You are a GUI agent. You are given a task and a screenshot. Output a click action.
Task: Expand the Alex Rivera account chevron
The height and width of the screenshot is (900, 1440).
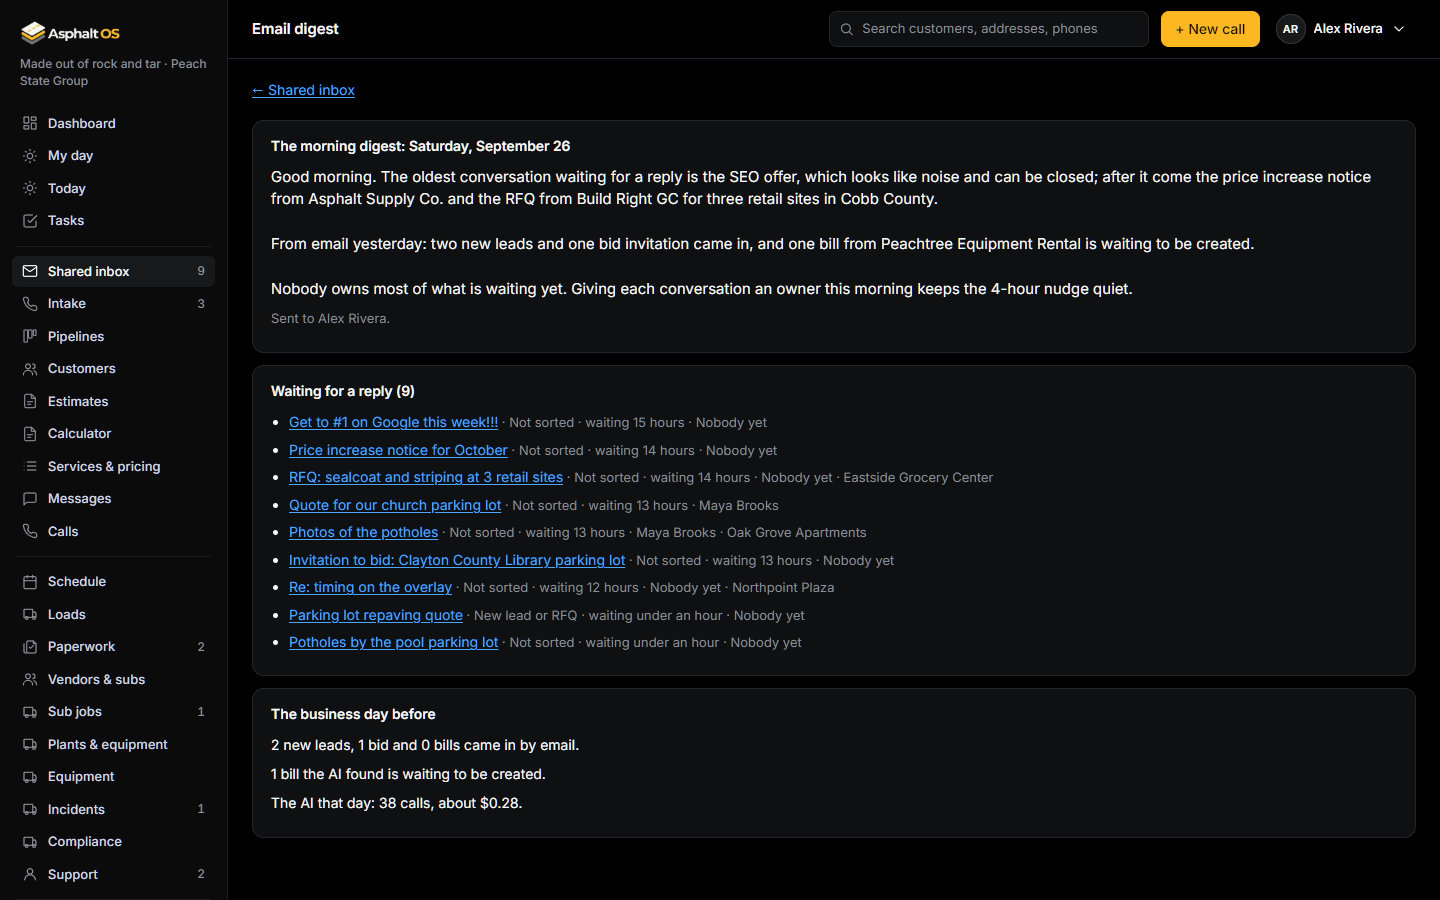pyautogui.click(x=1399, y=29)
